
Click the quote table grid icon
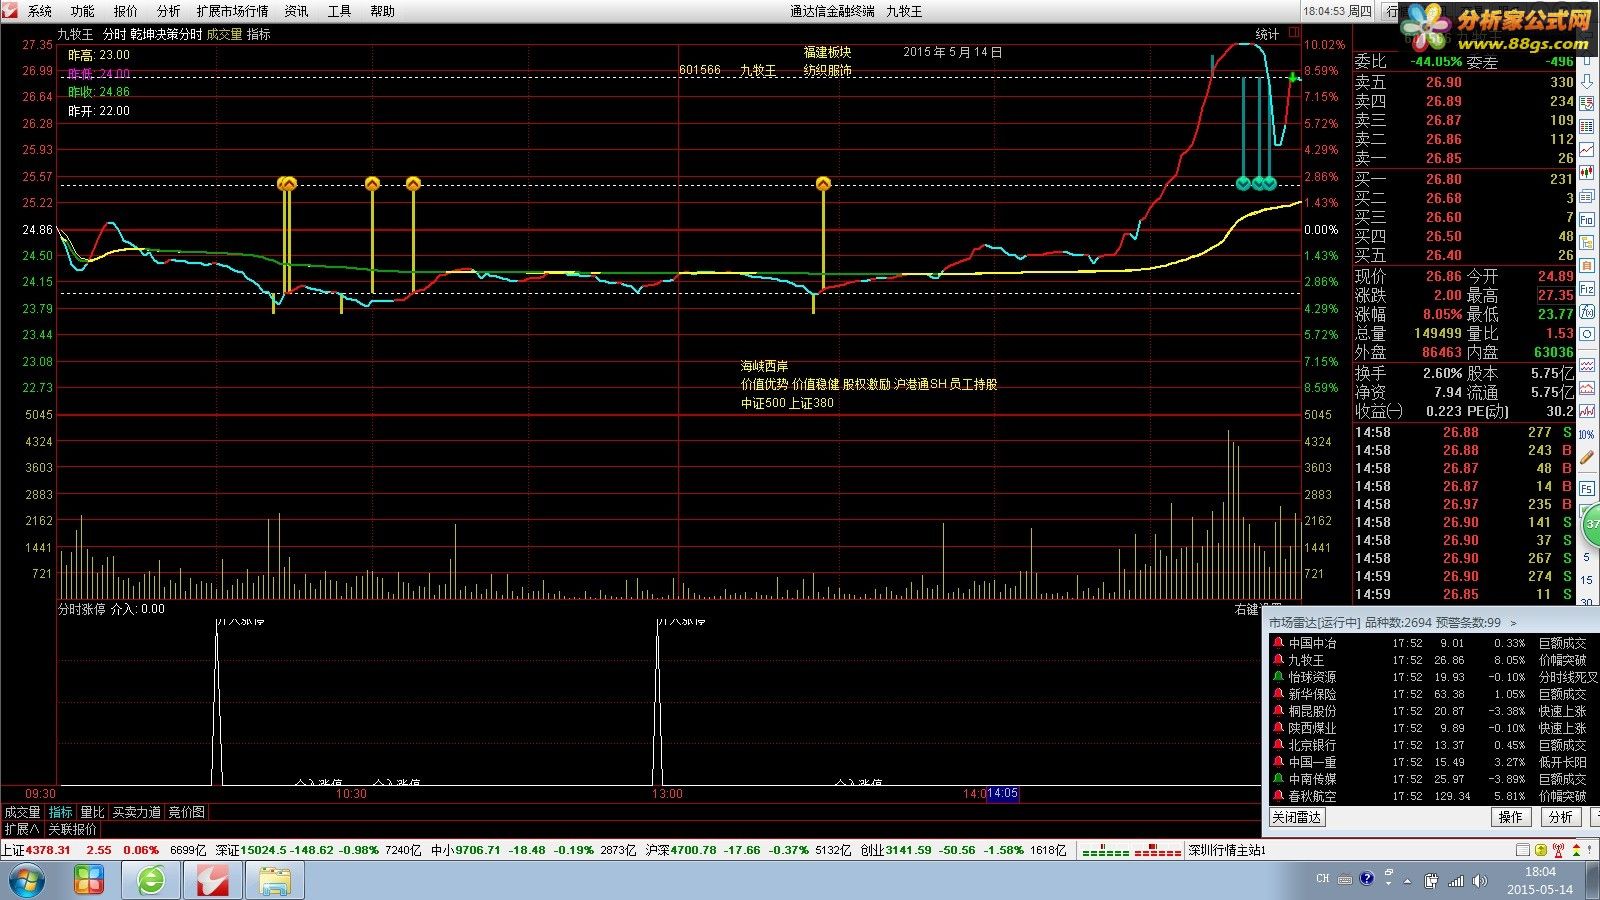1587,127
